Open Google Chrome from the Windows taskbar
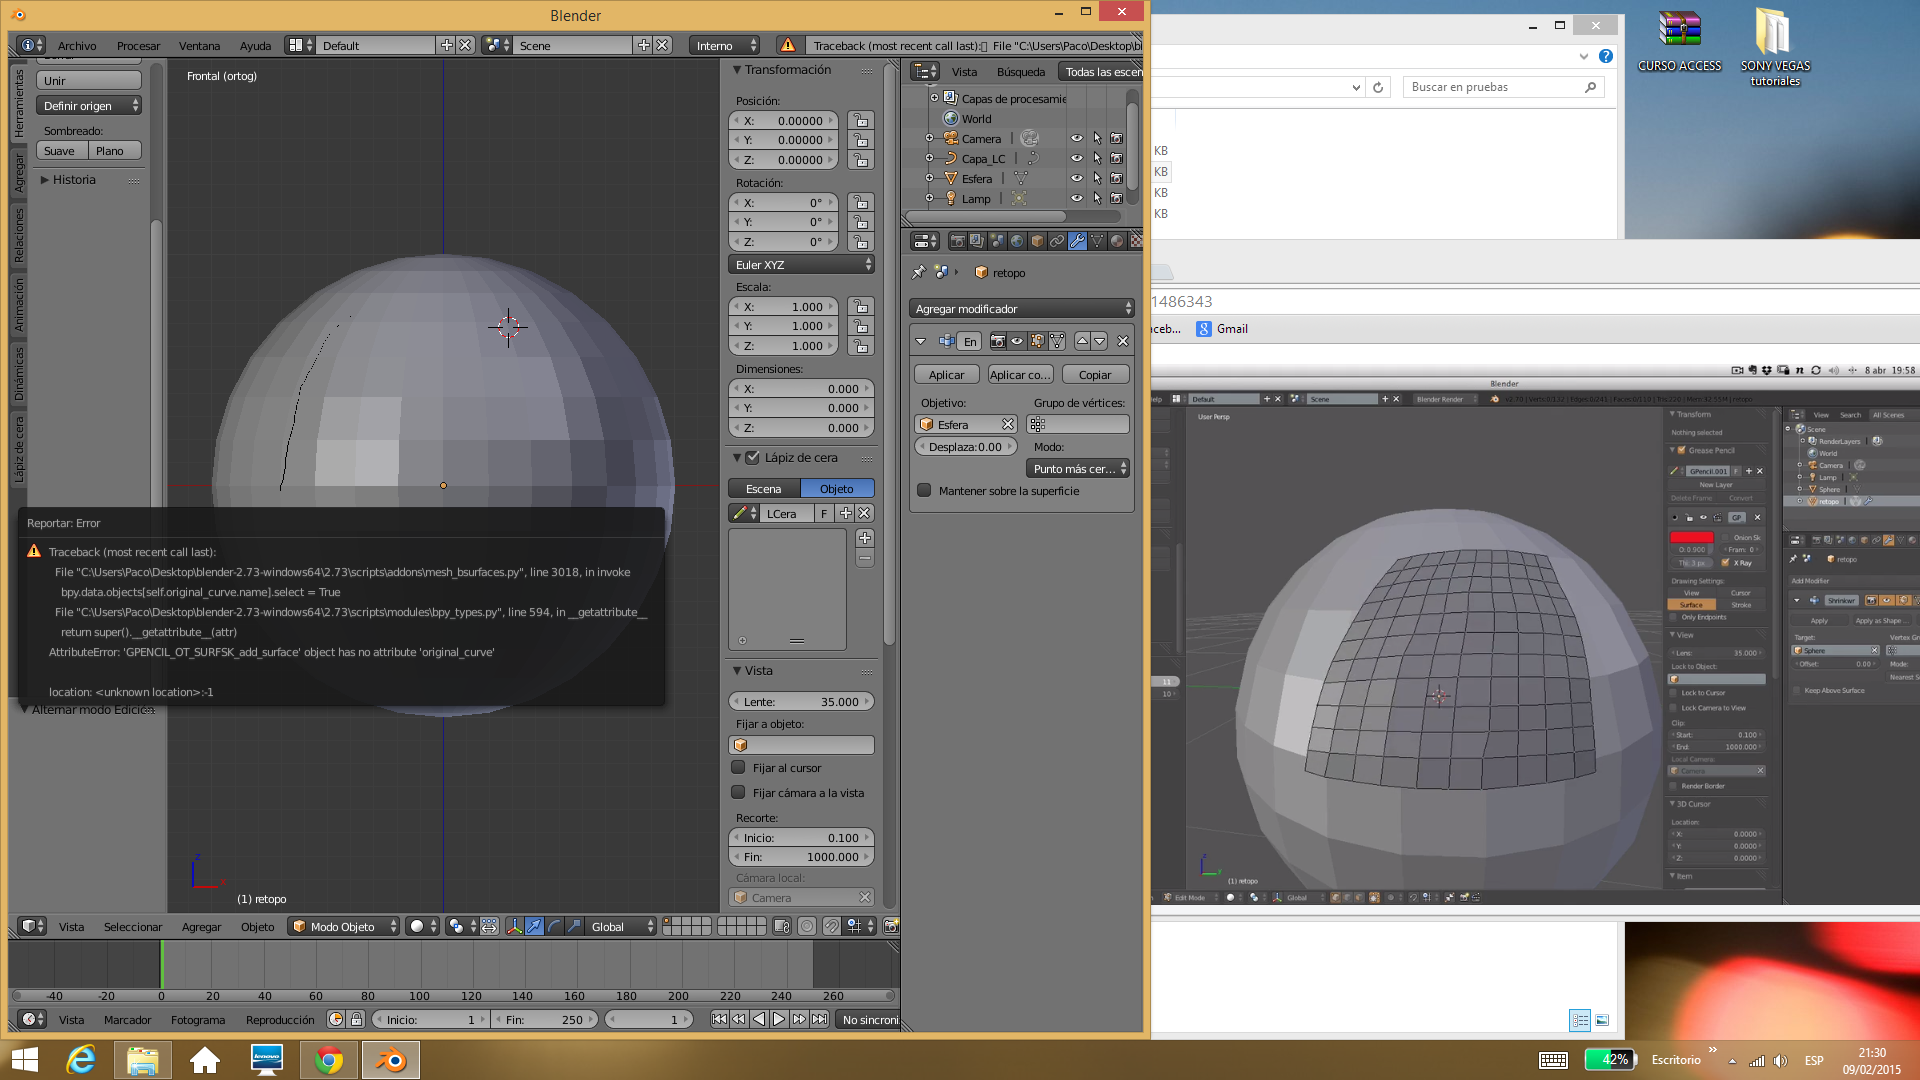Screen dimensions: 1920x1080 [329, 1060]
